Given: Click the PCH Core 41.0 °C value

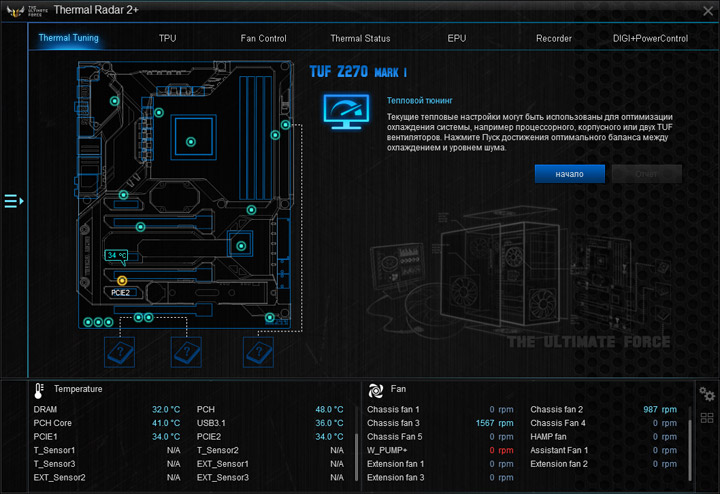Looking at the screenshot, I should (x=166, y=423).
